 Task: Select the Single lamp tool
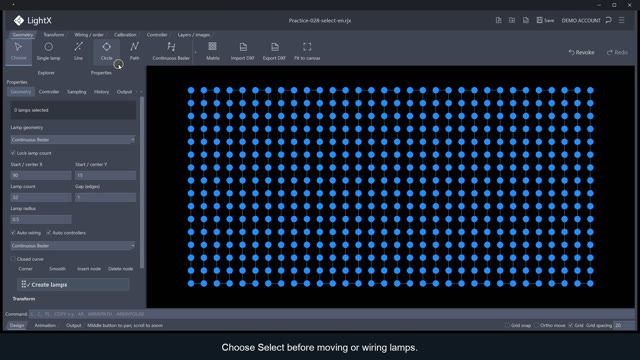coord(48,51)
